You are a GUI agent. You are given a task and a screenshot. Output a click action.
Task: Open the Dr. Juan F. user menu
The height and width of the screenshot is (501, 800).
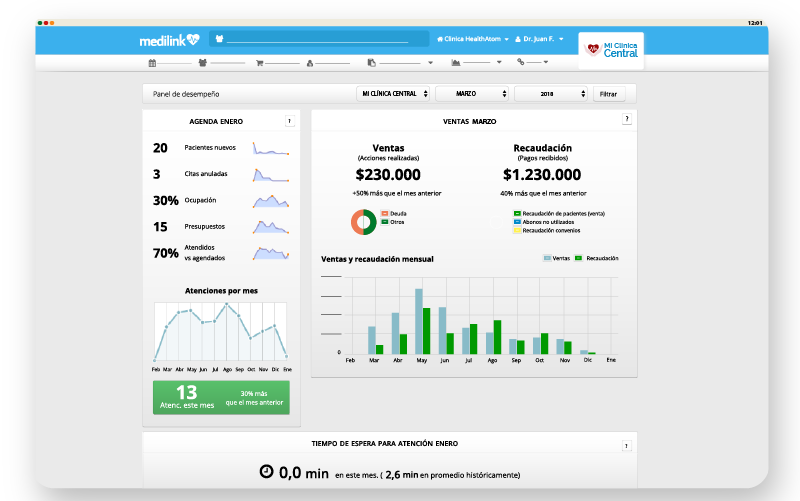(539, 39)
